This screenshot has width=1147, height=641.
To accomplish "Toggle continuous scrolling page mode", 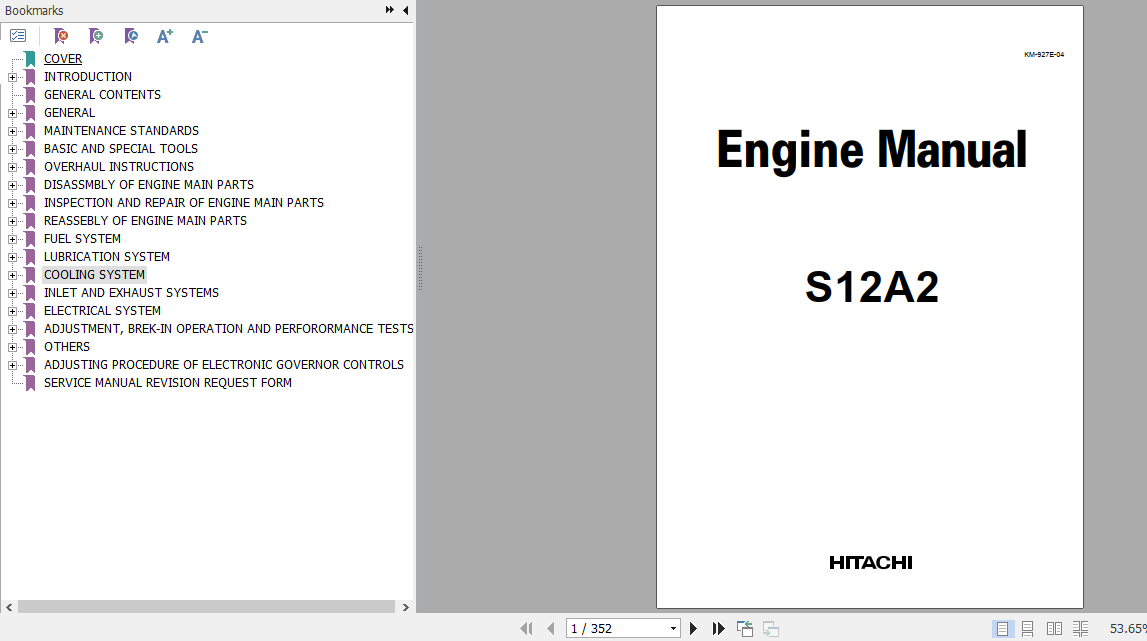I will tap(1027, 628).
